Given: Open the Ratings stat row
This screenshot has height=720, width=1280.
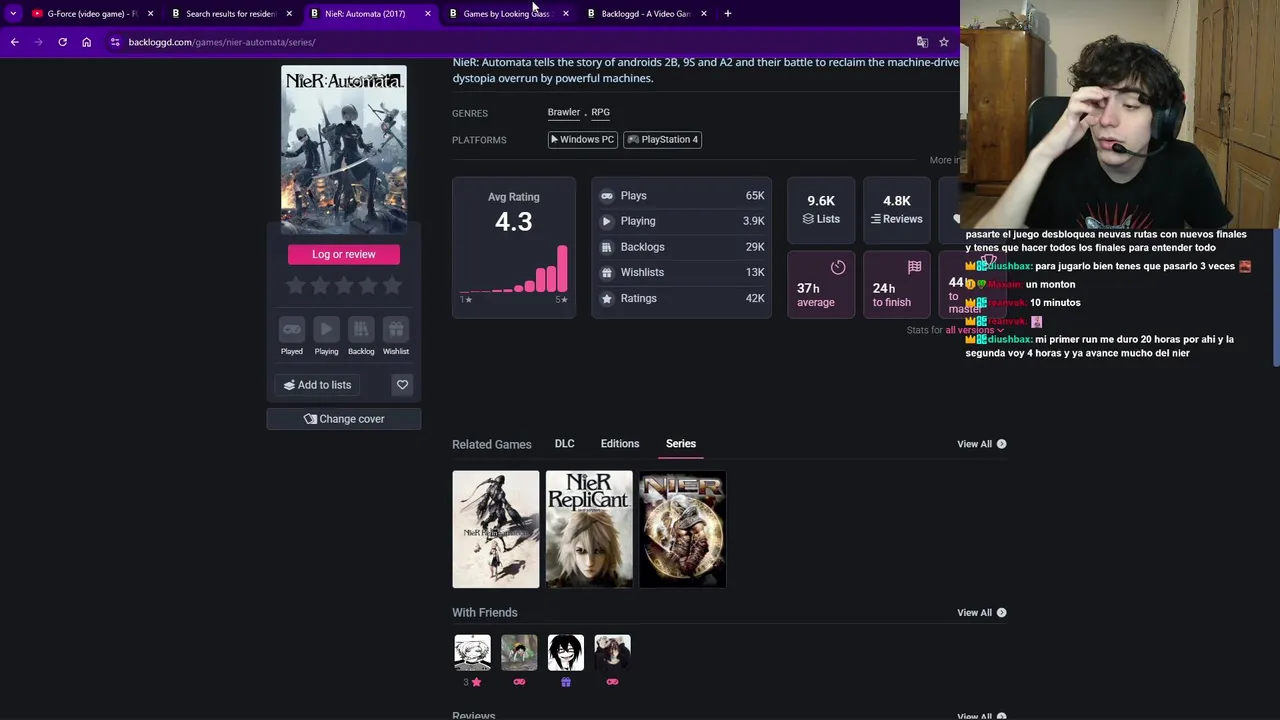Looking at the screenshot, I should (x=682, y=298).
